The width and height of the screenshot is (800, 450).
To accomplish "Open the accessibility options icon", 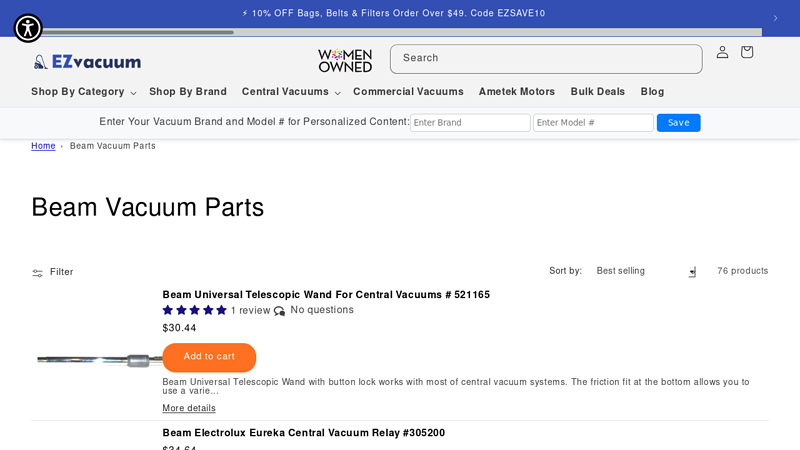I will click(28, 28).
